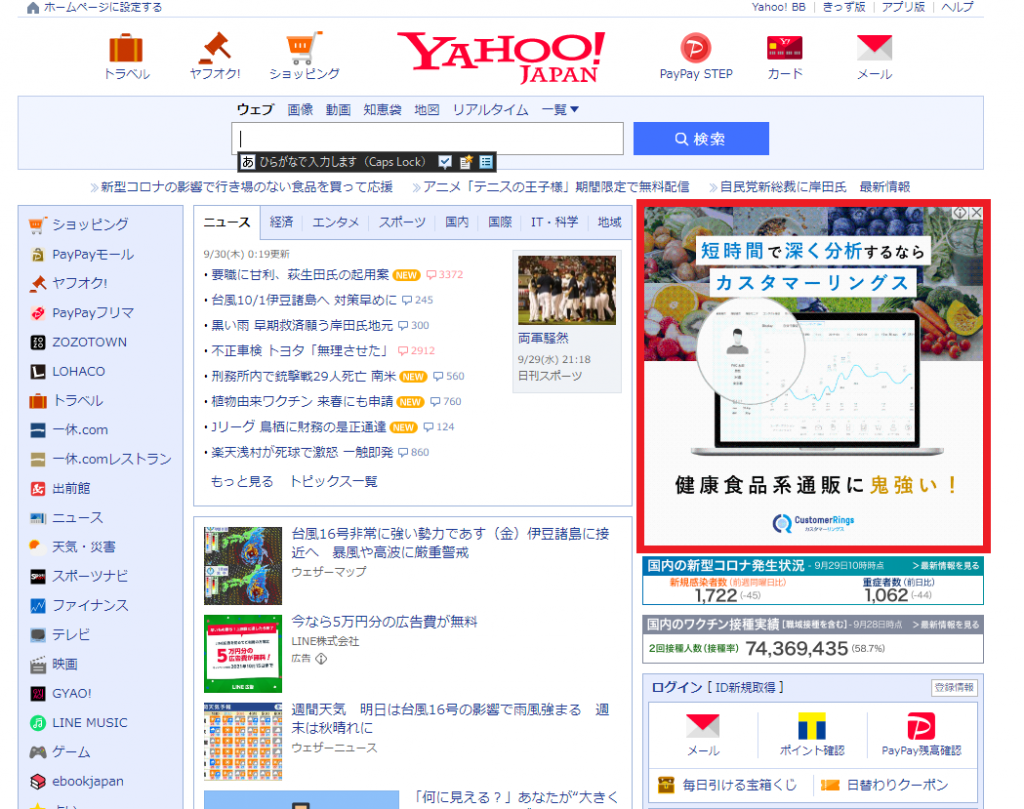Open the ヘルプ link in top bar
This screenshot has height=809, width=1024.
pyautogui.click(x=957, y=7)
